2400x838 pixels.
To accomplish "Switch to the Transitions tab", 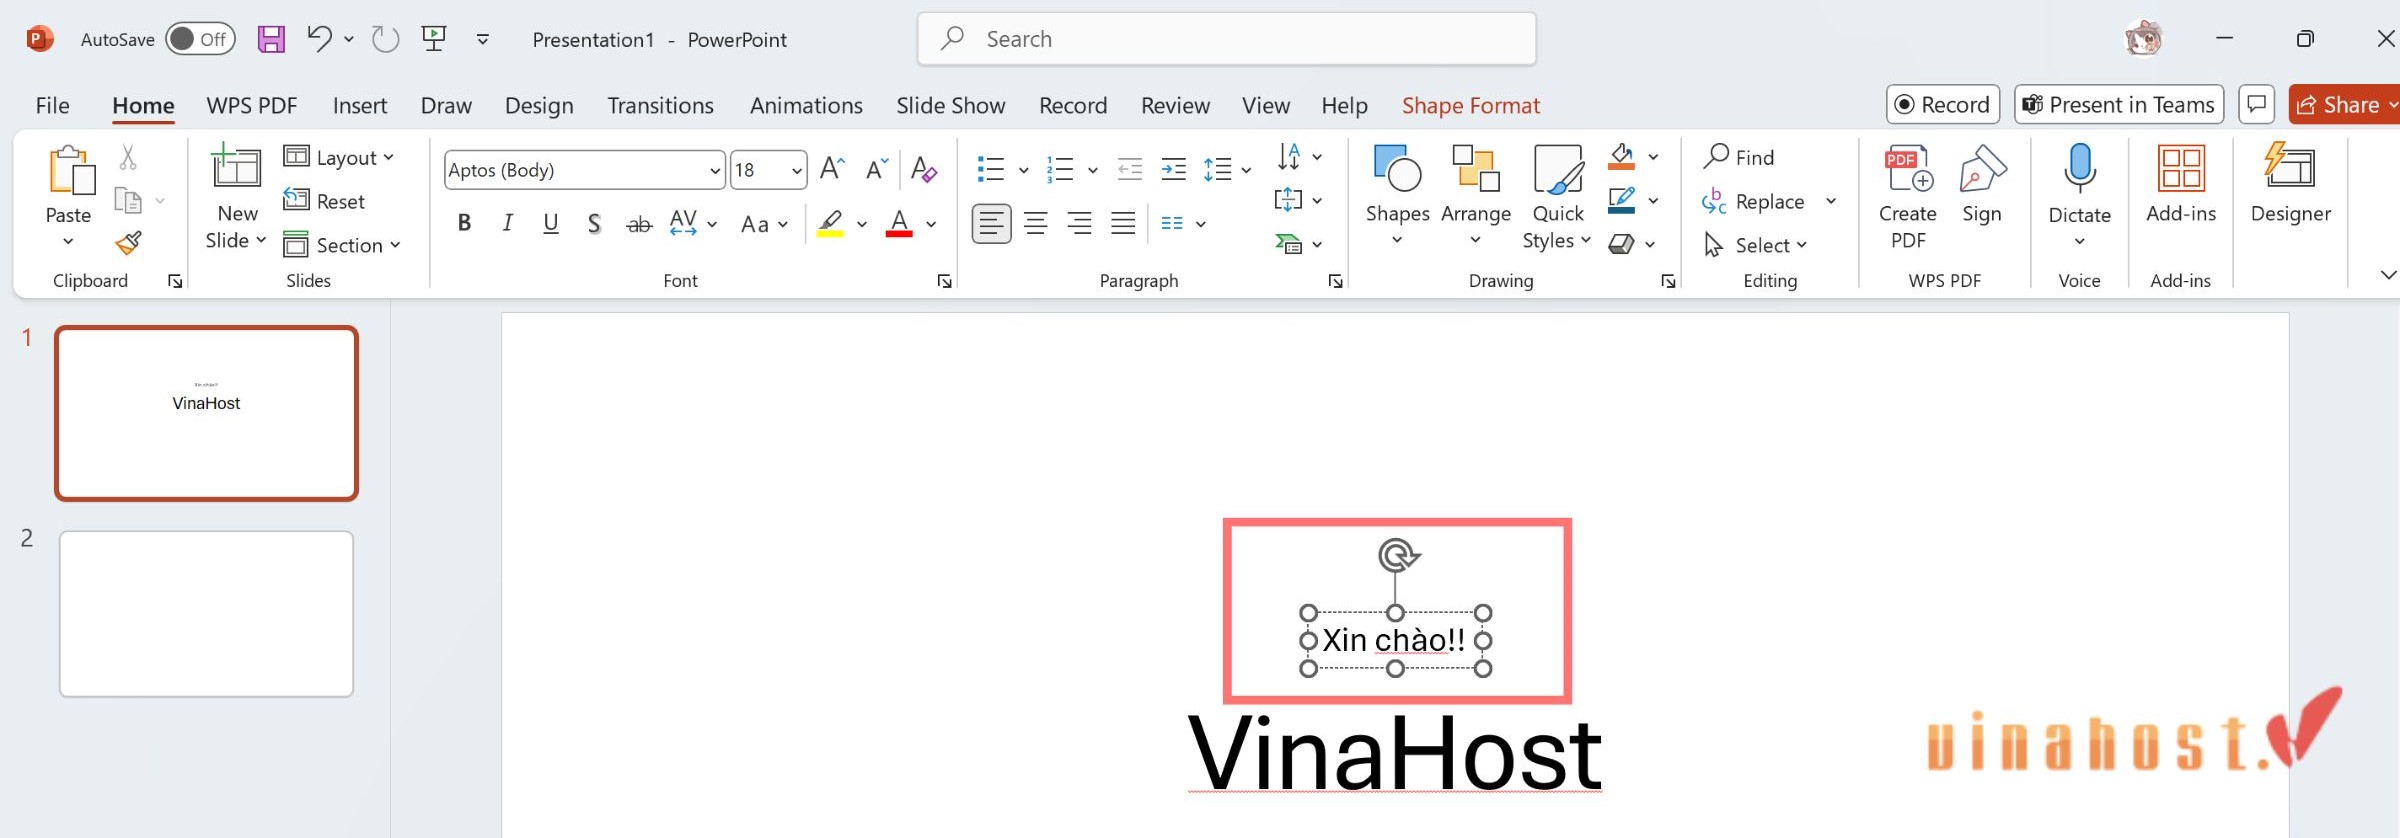I will tap(660, 105).
